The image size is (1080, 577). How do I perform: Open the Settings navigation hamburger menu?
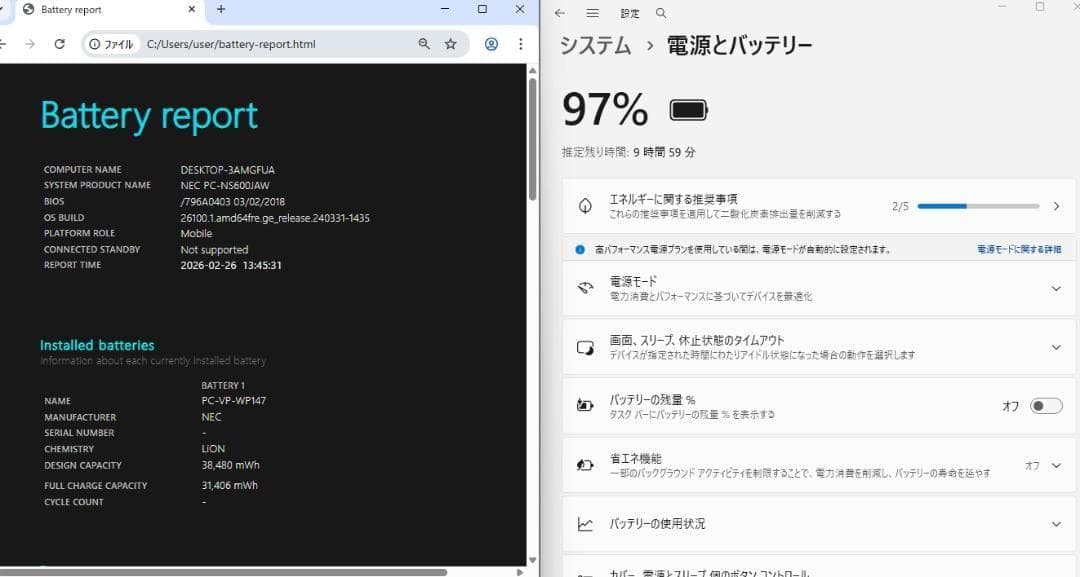593,13
